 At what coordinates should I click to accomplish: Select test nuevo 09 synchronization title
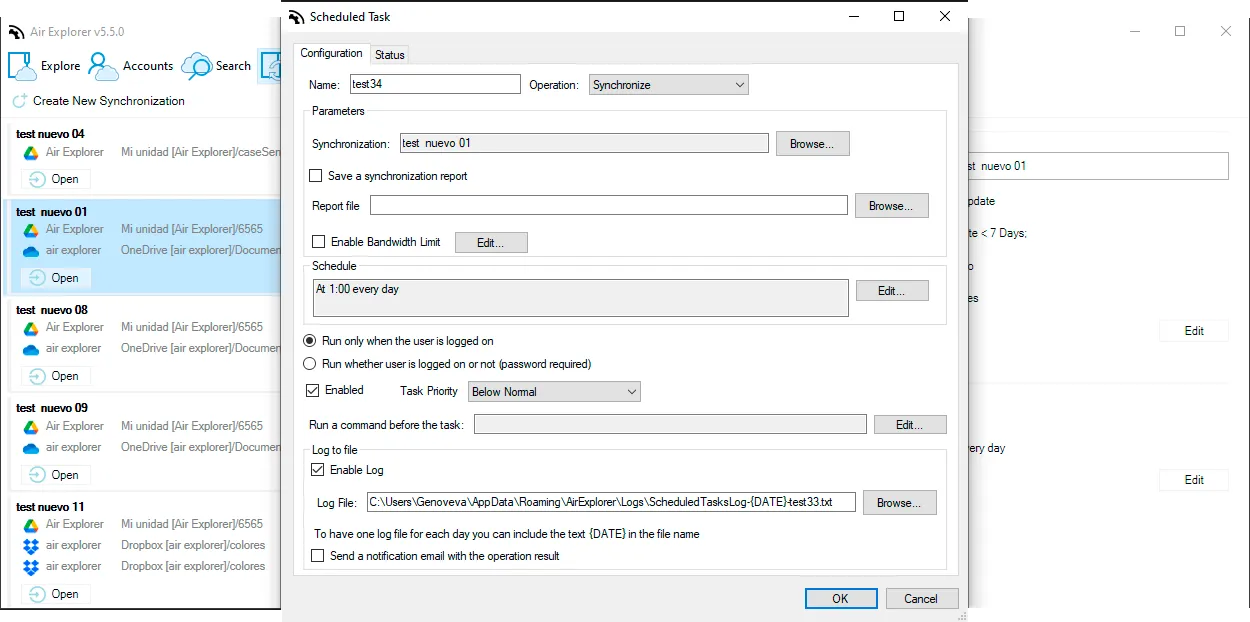(52, 408)
